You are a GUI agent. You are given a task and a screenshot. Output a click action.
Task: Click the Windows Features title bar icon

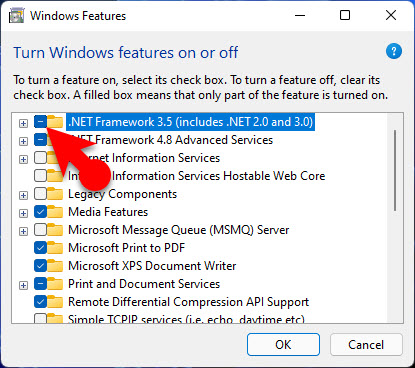pyautogui.click(x=17, y=16)
